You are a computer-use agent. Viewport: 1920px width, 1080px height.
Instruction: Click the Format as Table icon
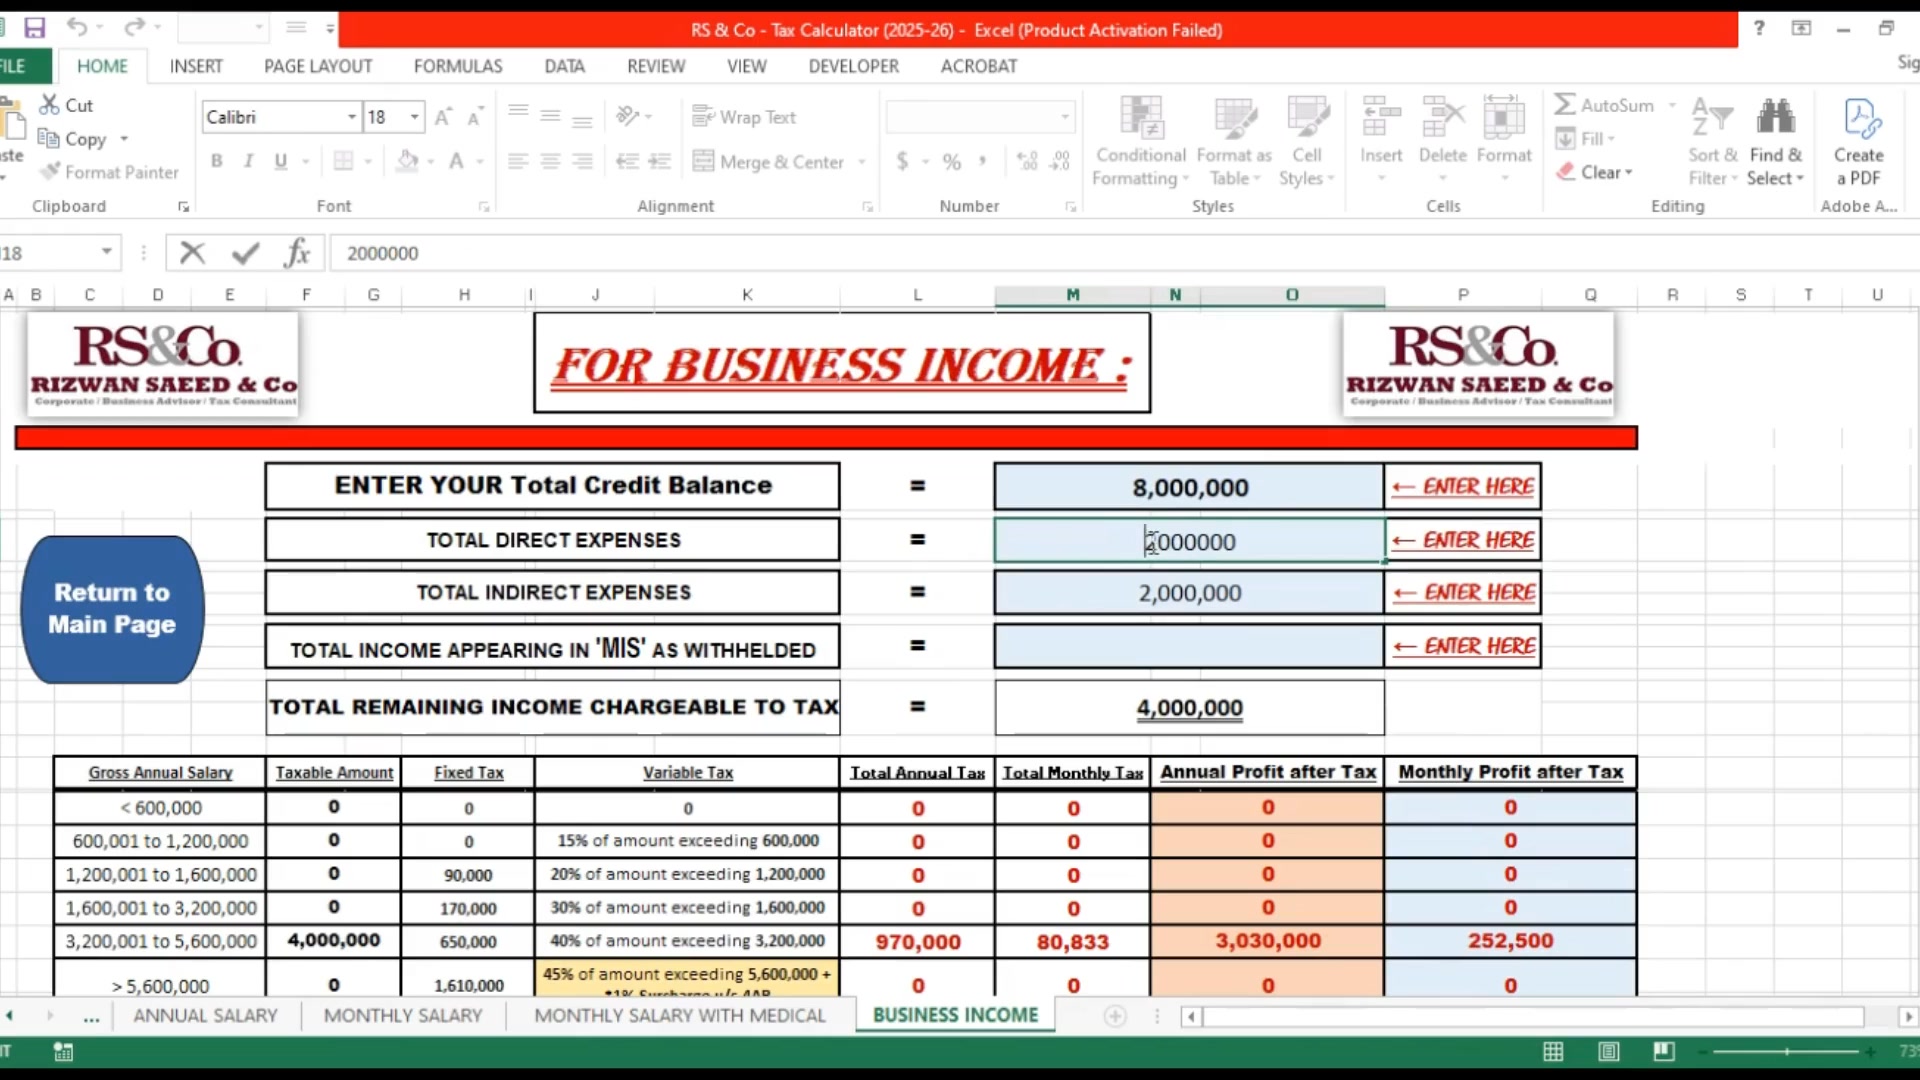pyautogui.click(x=1235, y=118)
